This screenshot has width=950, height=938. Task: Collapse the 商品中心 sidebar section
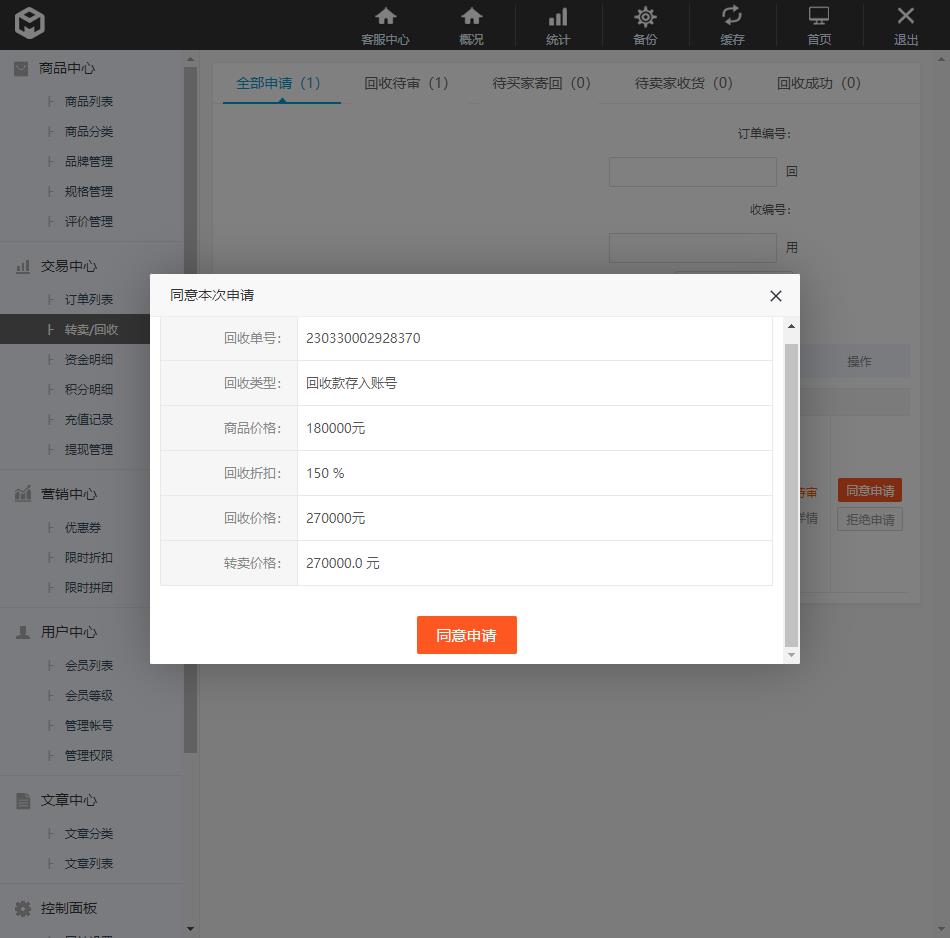point(67,68)
